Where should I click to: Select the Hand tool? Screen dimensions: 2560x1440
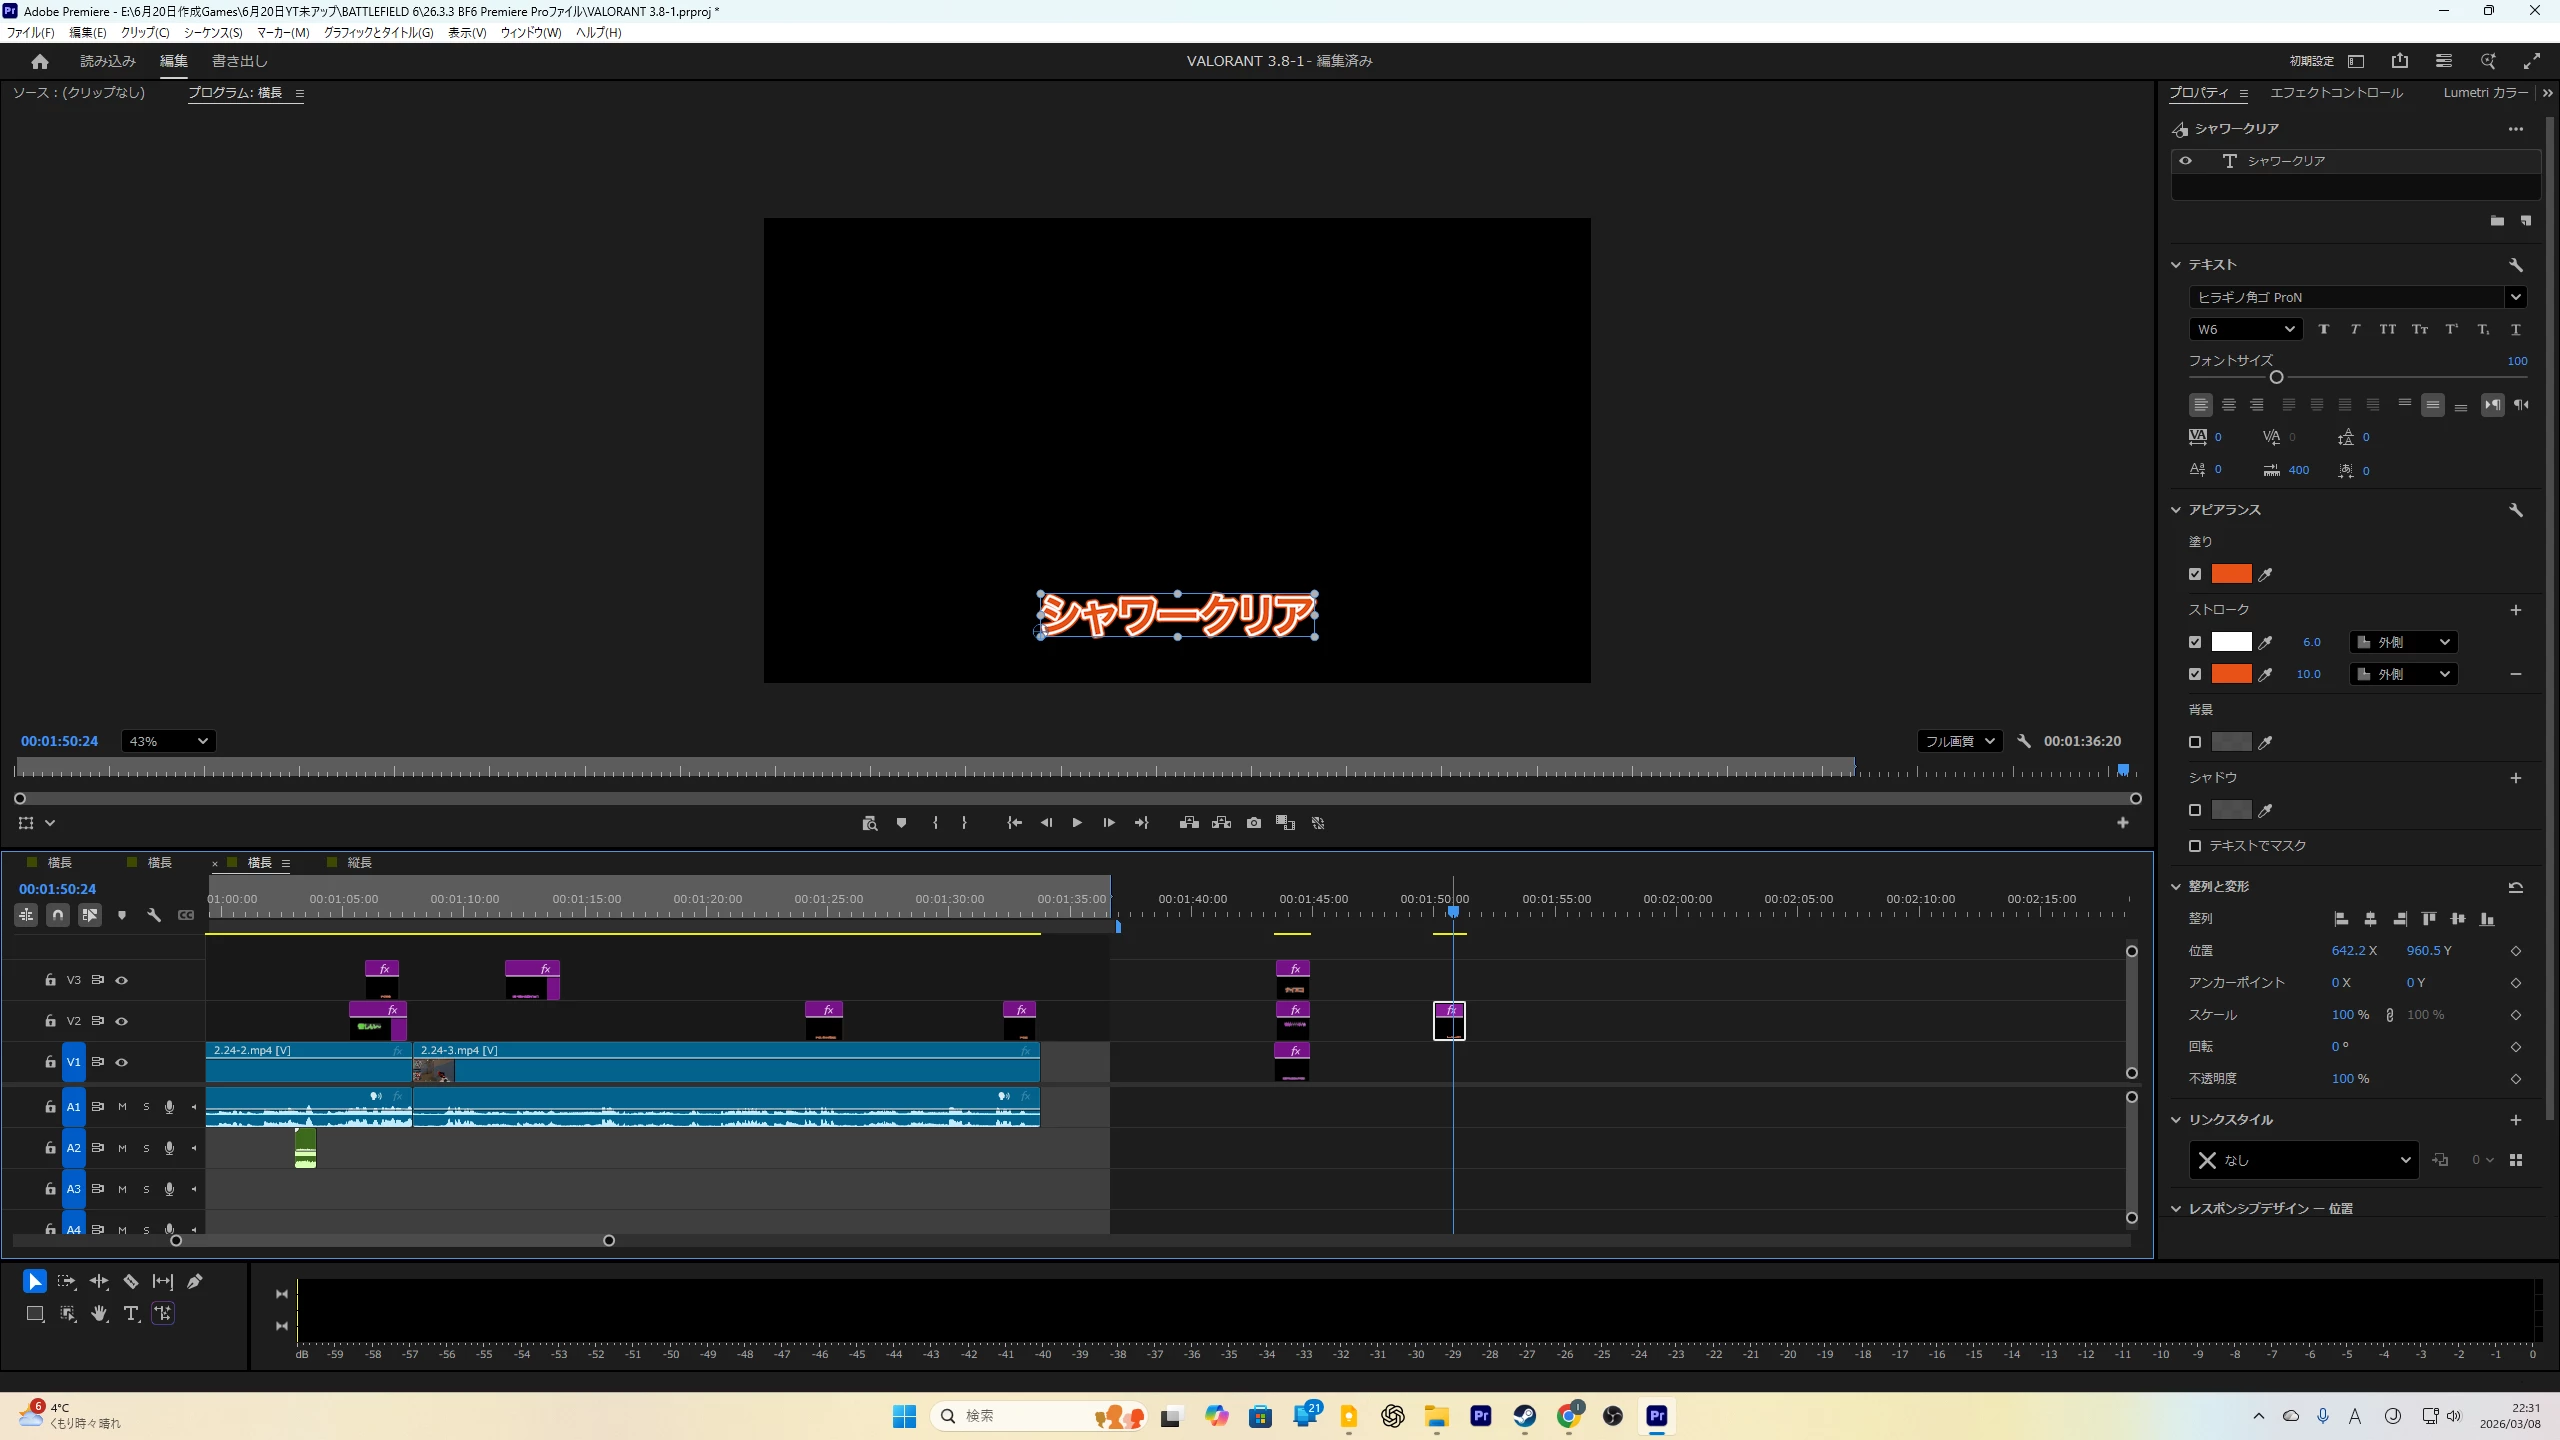(x=99, y=1313)
